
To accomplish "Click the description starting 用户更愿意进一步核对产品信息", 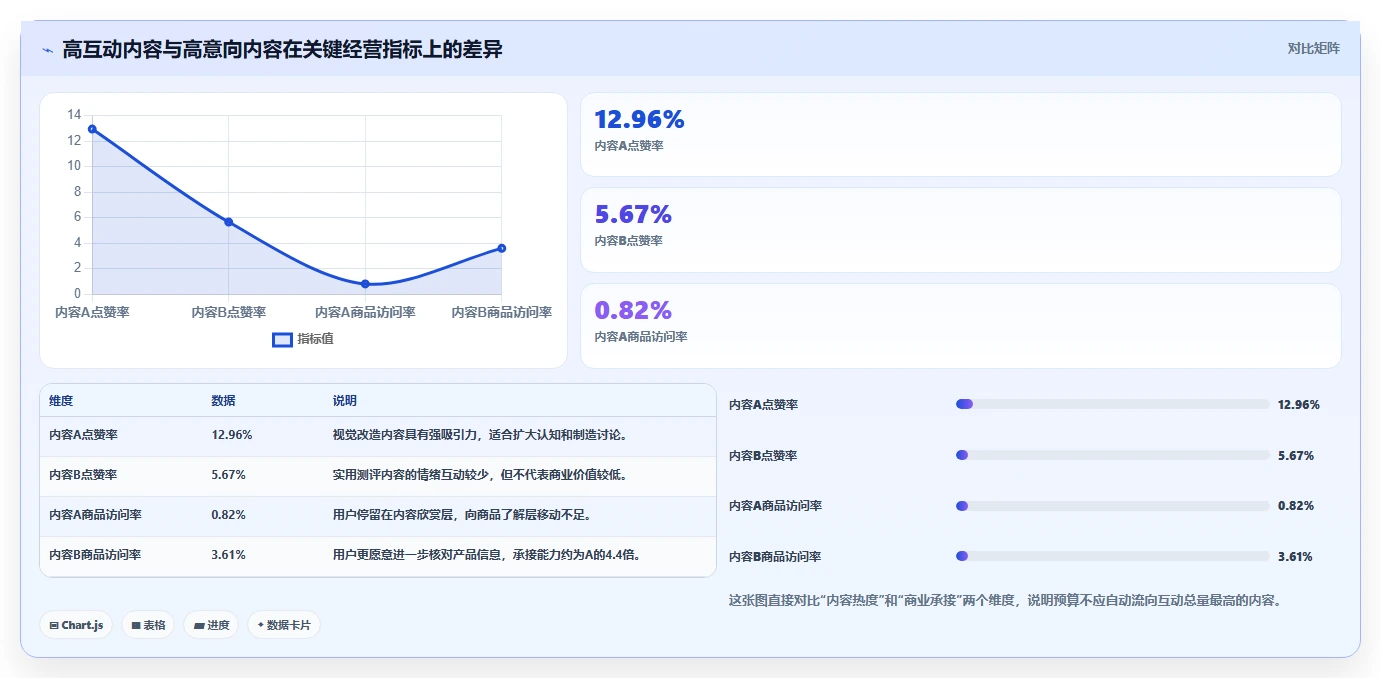I will 486,555.
